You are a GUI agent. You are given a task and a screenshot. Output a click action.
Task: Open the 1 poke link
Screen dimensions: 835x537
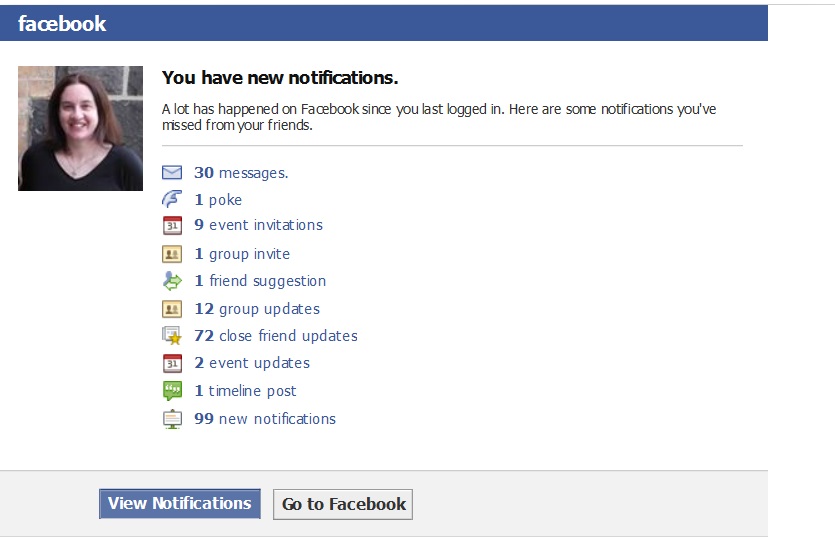[x=218, y=200]
